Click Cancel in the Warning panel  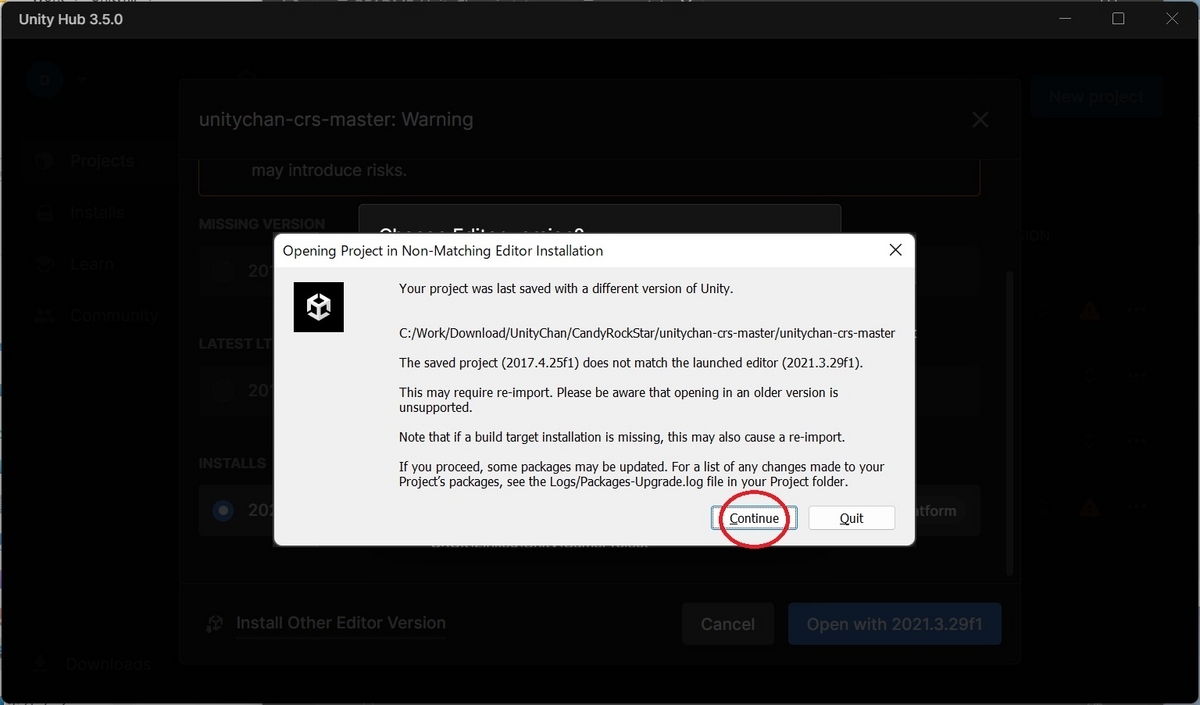pyautogui.click(x=728, y=624)
